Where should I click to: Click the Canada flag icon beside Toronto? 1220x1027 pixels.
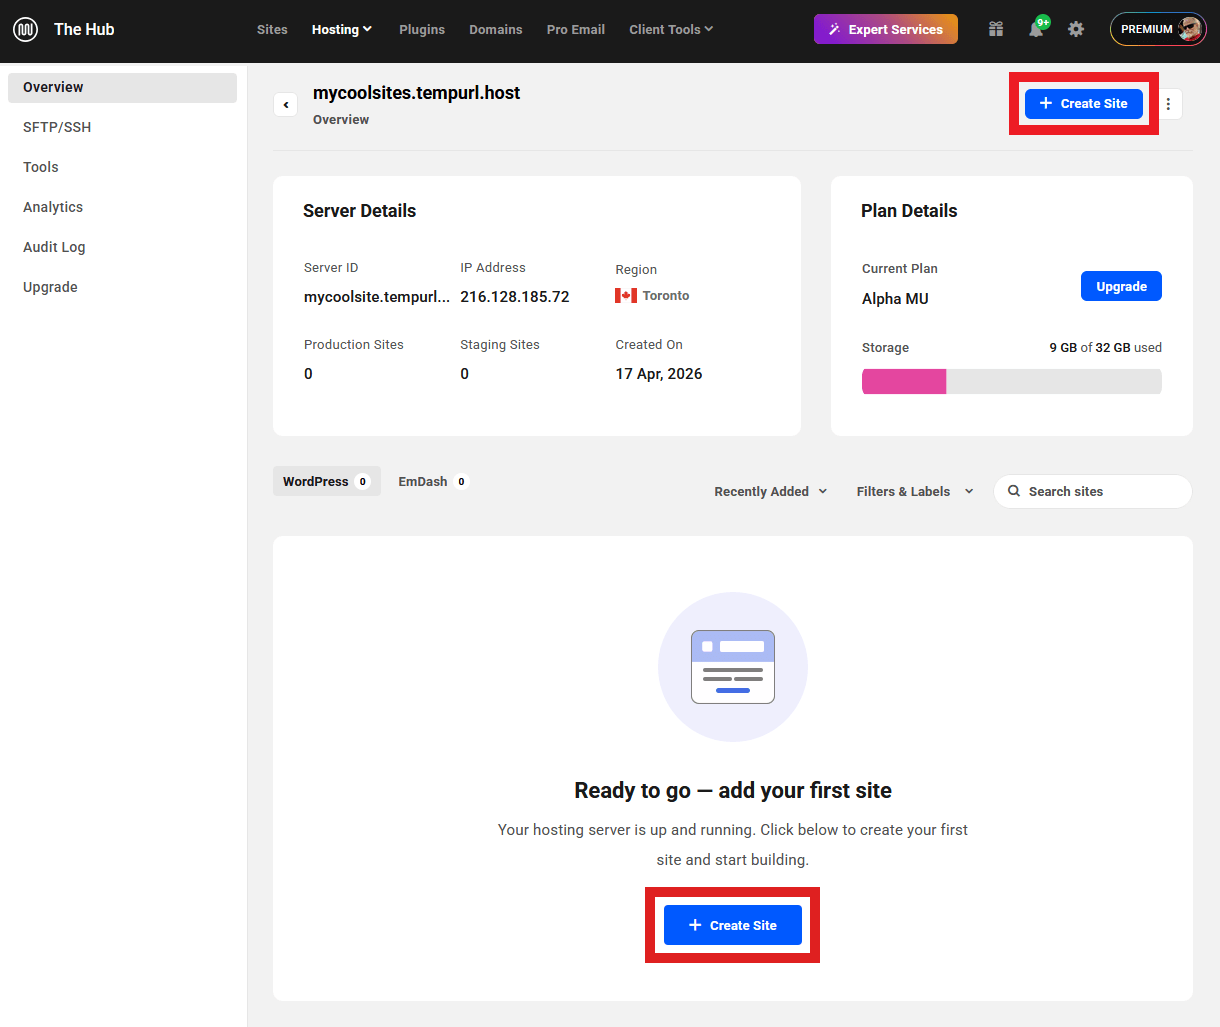[626, 295]
